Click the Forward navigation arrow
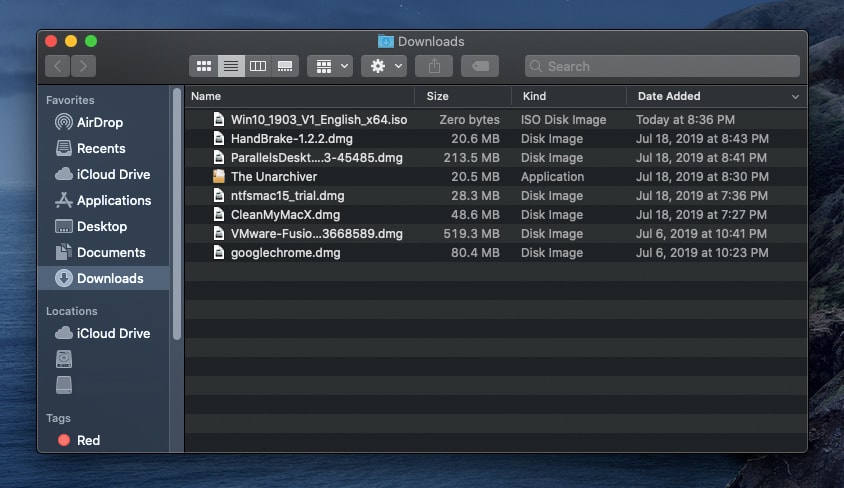The image size is (844, 488). point(84,66)
